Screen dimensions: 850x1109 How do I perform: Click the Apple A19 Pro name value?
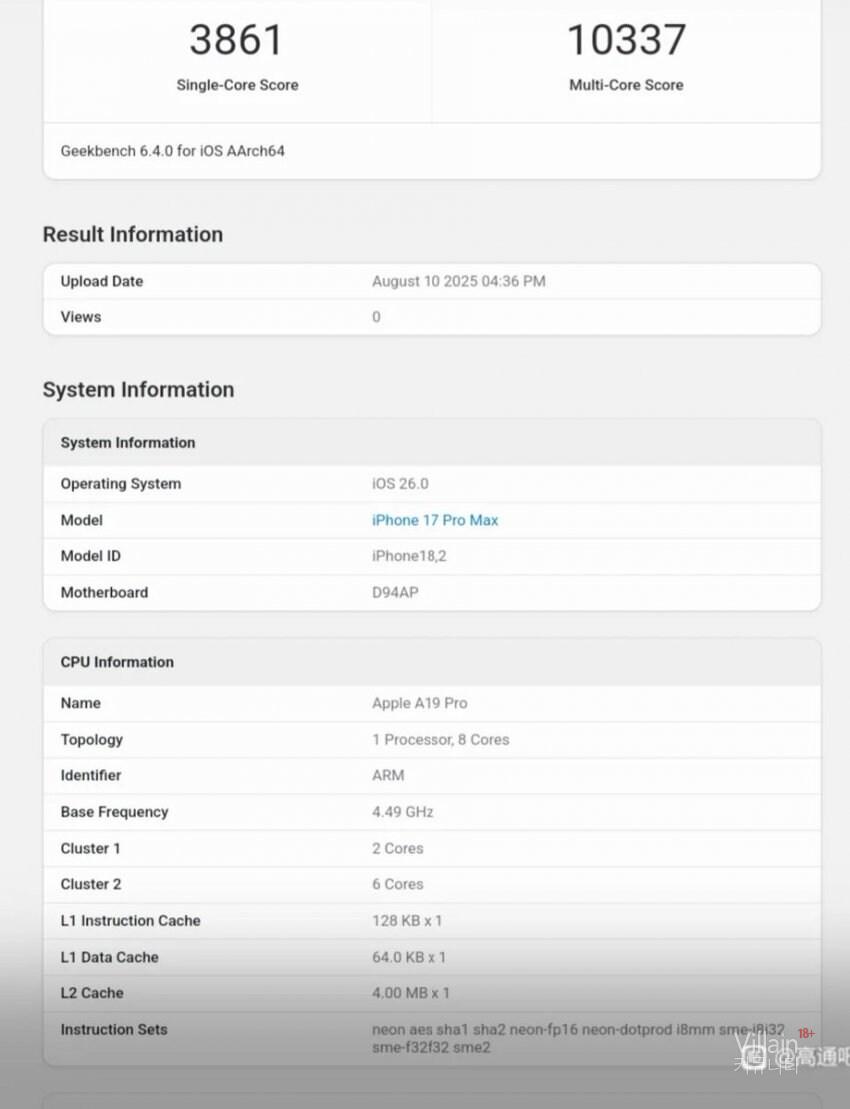coord(419,703)
